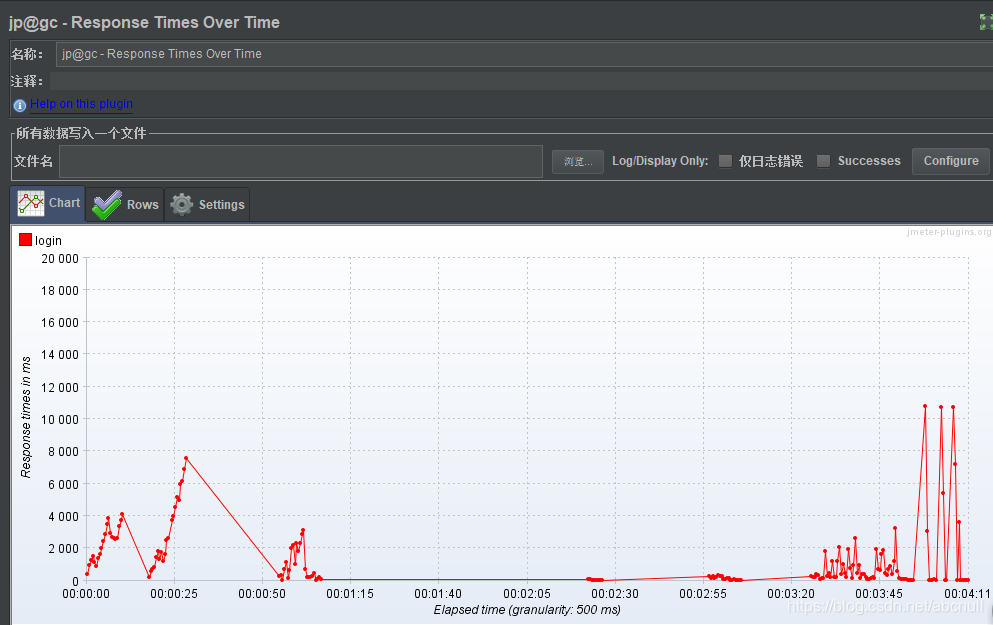
Task: Click the 00:01:15 time axis label
Action: [x=350, y=594]
